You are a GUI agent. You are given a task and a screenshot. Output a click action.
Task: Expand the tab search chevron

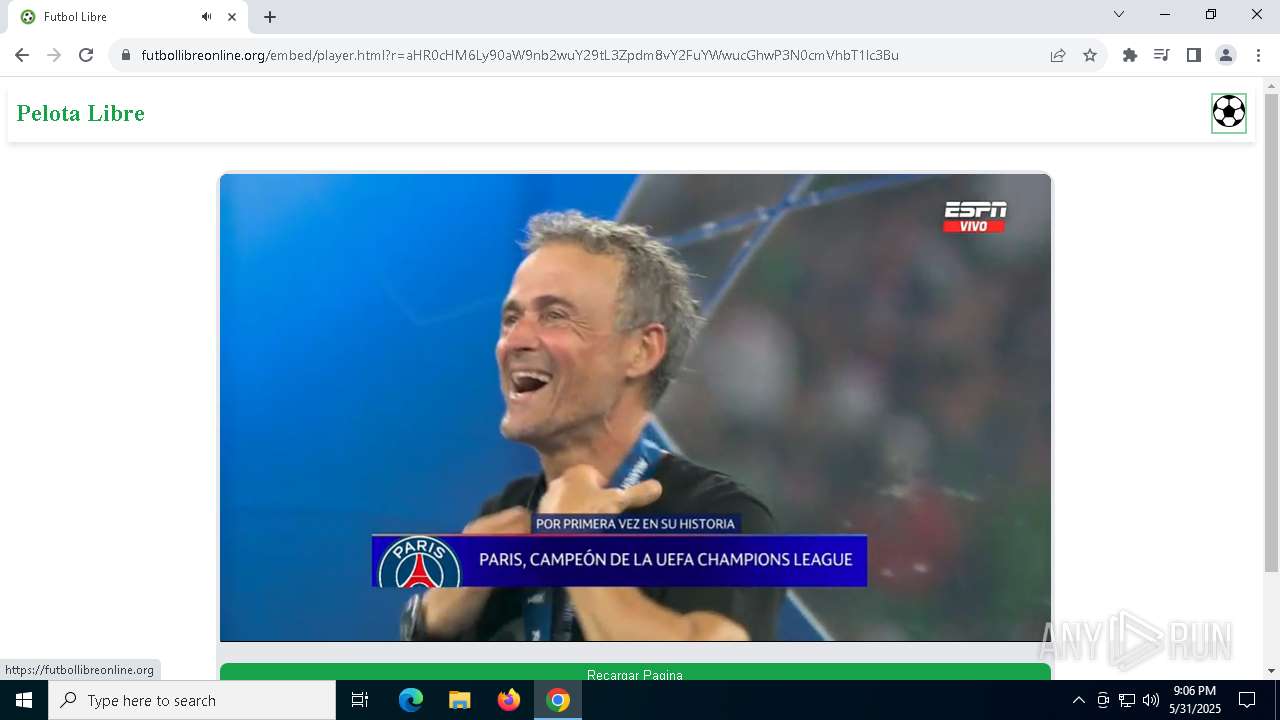tap(1119, 15)
